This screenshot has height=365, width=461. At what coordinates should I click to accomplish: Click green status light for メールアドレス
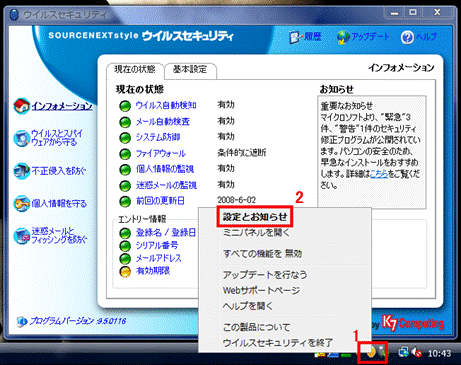[x=125, y=259]
